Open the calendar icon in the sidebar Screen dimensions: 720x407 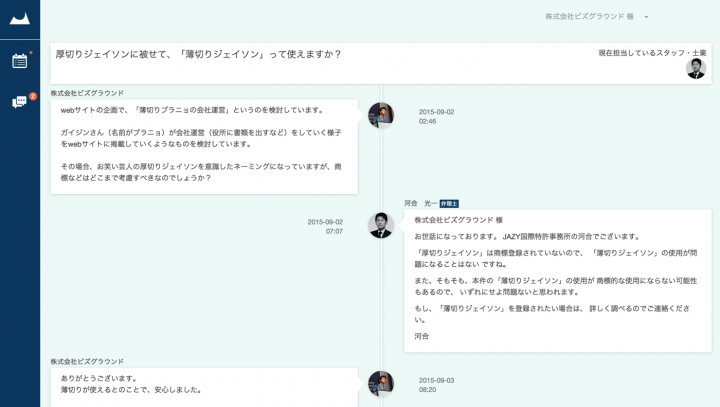(x=20, y=61)
